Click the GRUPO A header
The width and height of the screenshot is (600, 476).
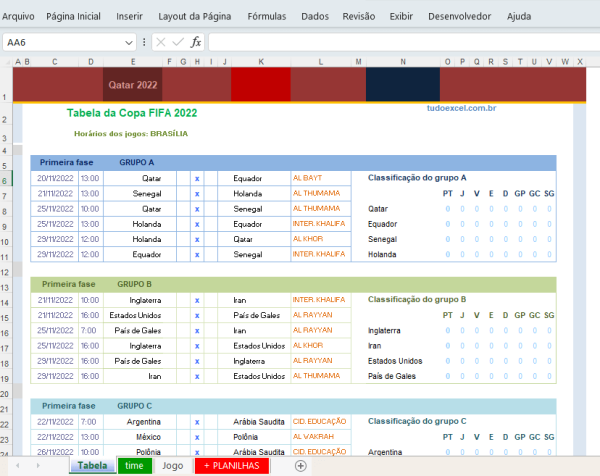click(137, 162)
